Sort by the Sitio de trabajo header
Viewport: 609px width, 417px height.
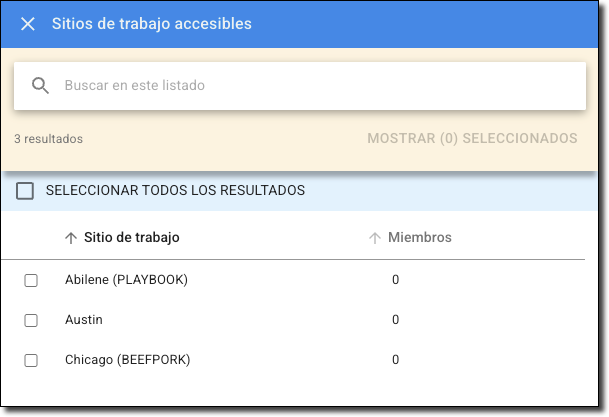click(132, 238)
